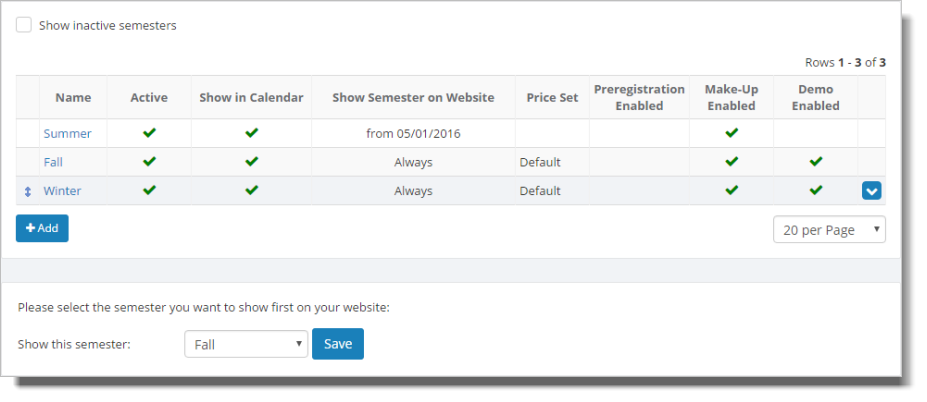Open the Winter semester link

pos(62,191)
